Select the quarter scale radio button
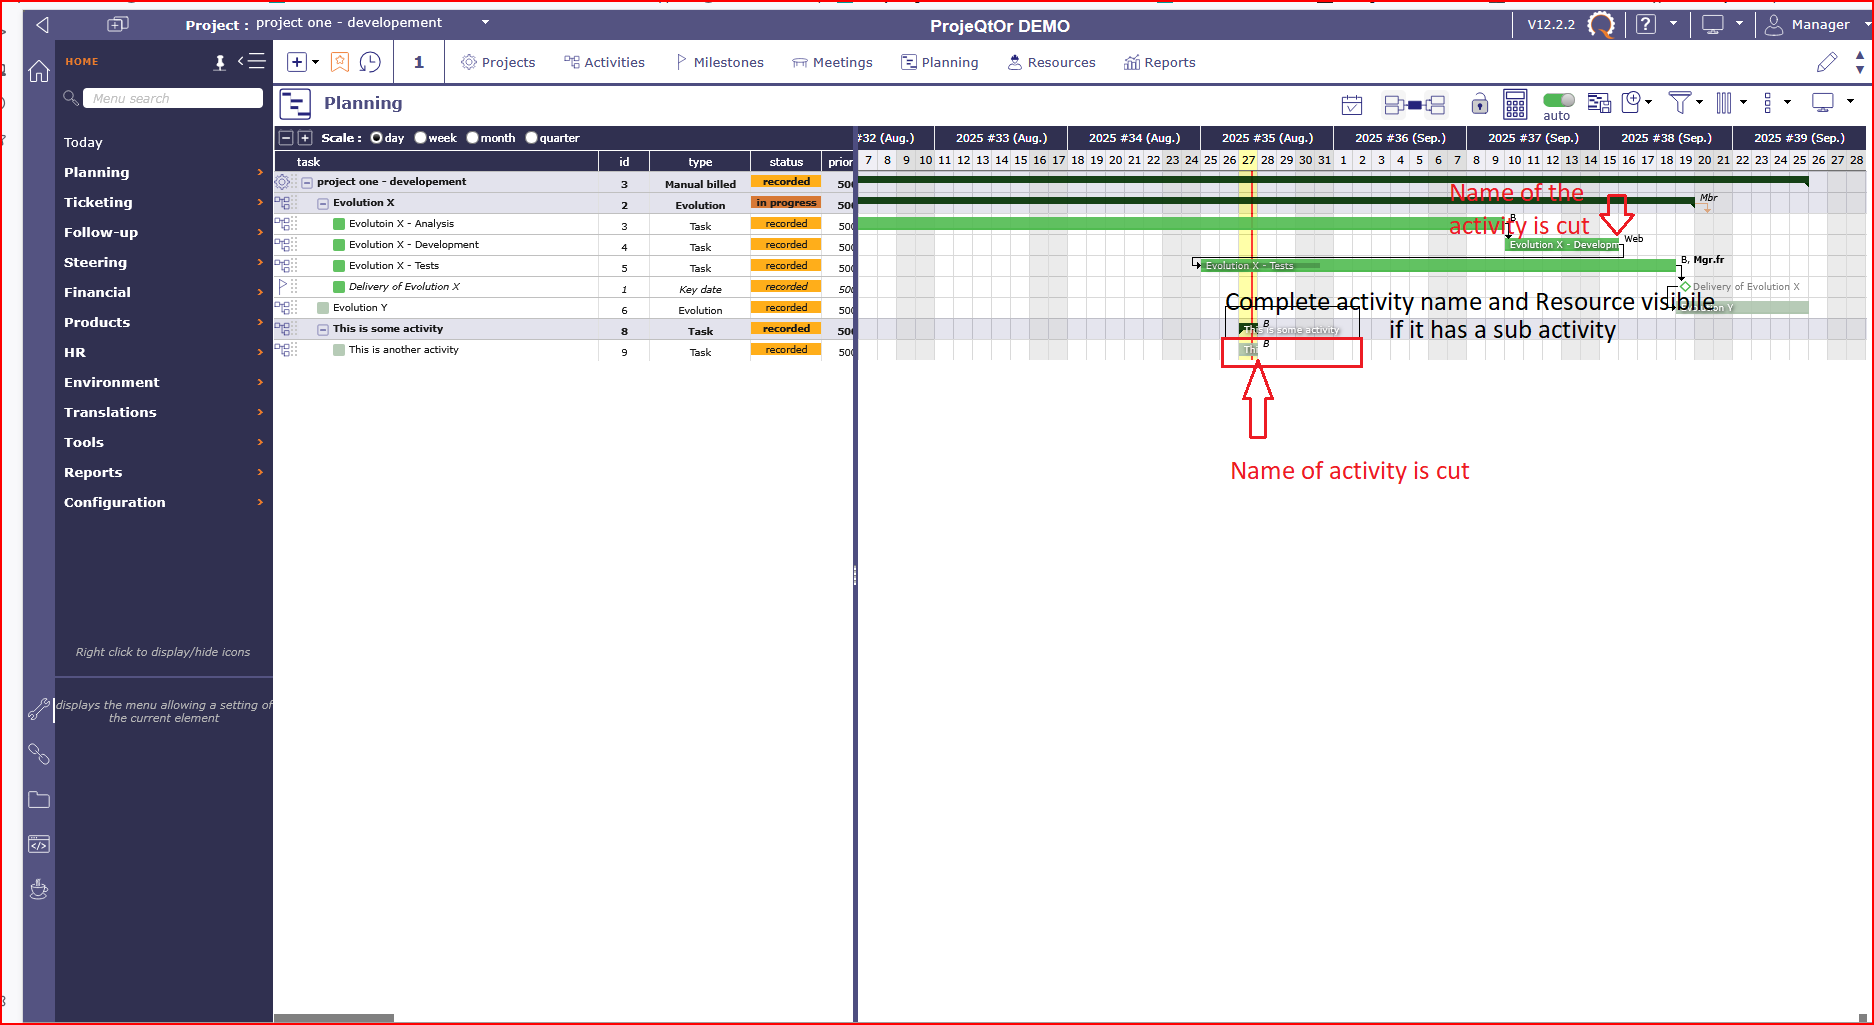Viewport: 1874px width, 1025px height. pyautogui.click(x=532, y=138)
